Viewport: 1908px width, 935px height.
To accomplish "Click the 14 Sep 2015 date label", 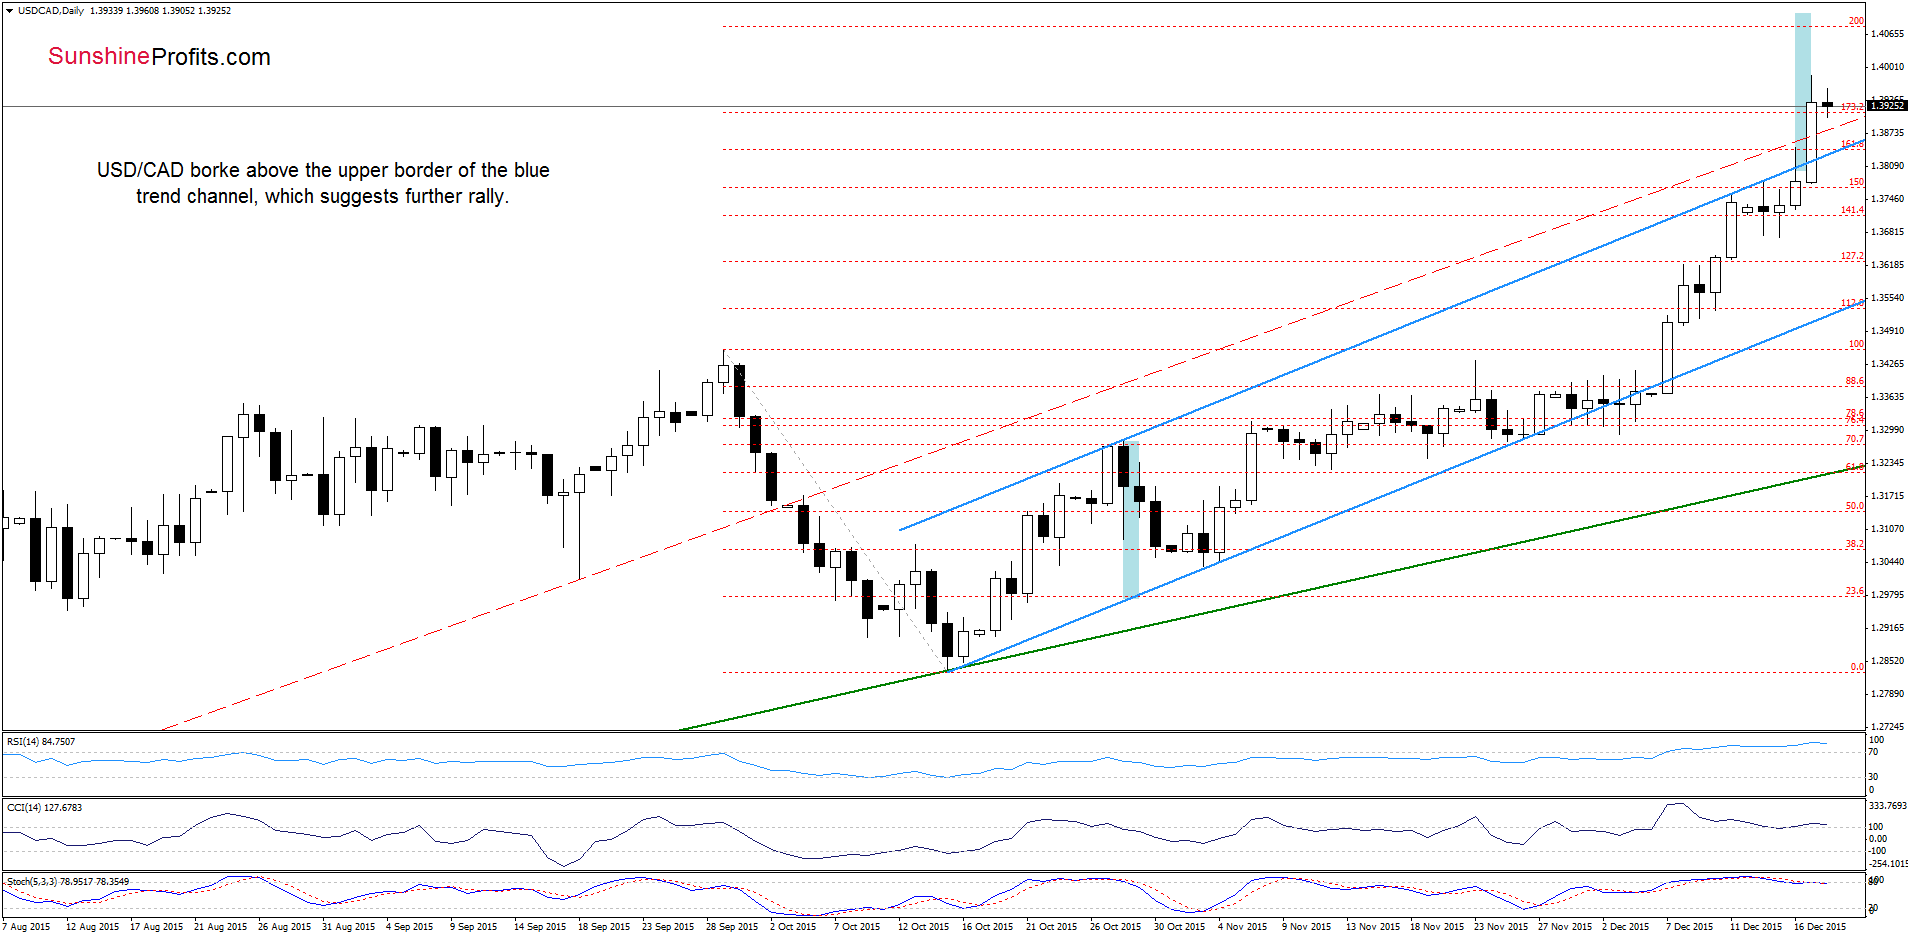I will pyautogui.click(x=541, y=927).
